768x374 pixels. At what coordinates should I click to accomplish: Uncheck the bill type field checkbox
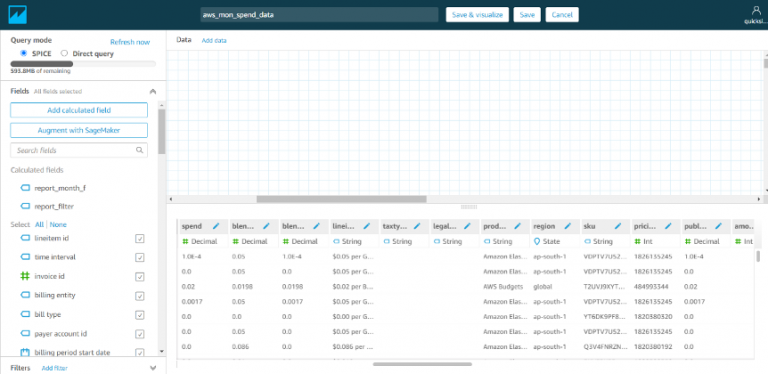point(140,315)
